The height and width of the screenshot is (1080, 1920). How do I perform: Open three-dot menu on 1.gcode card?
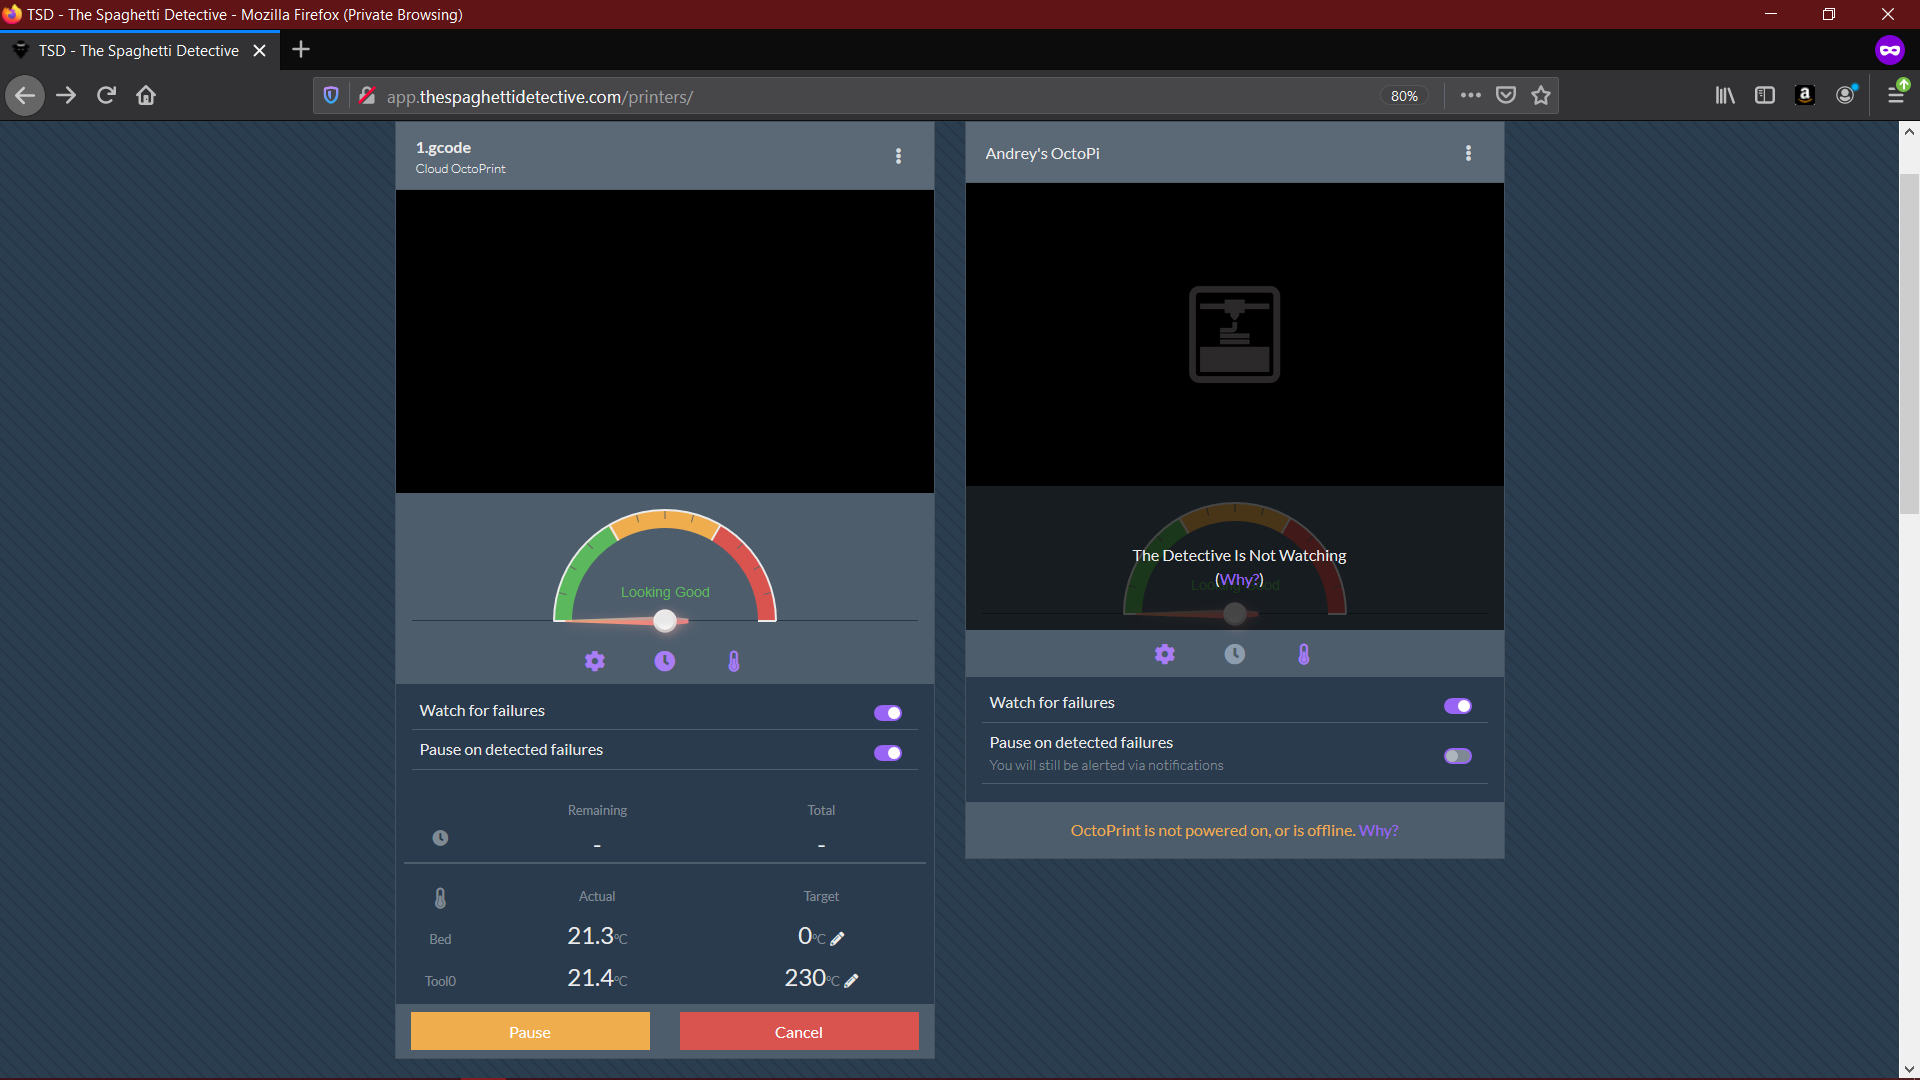pyautogui.click(x=899, y=156)
